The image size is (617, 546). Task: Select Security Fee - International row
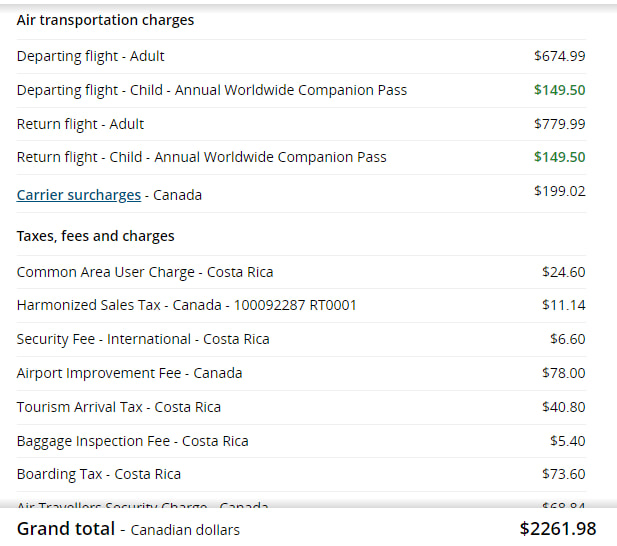(143, 339)
